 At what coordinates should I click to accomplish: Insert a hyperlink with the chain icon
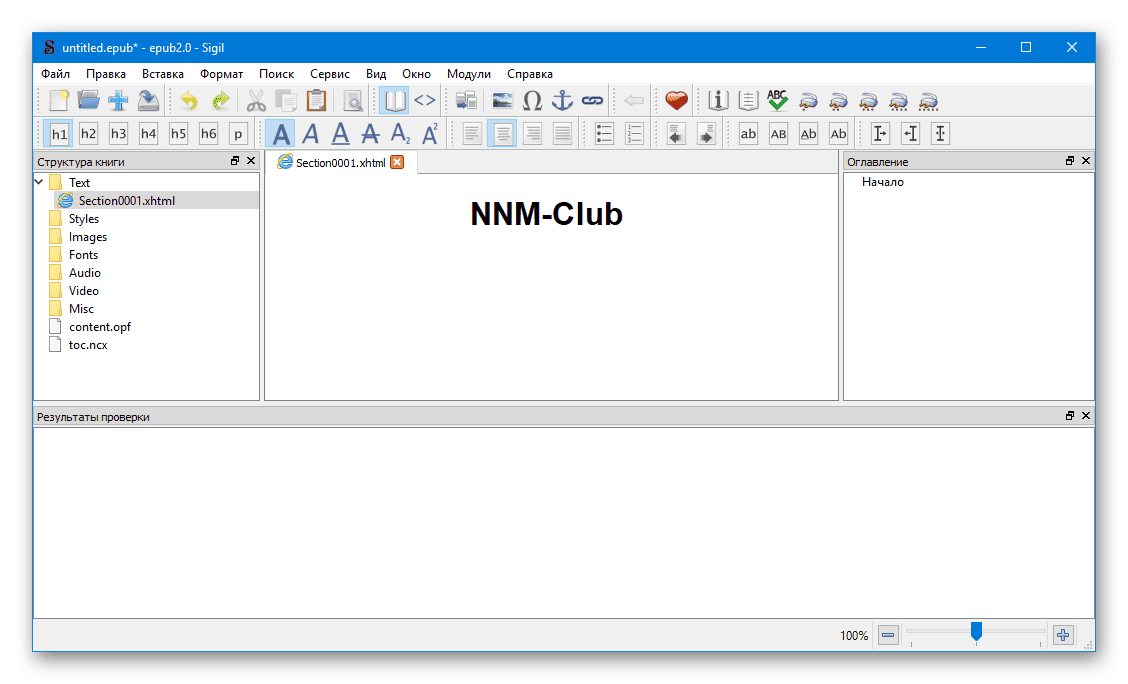592,101
